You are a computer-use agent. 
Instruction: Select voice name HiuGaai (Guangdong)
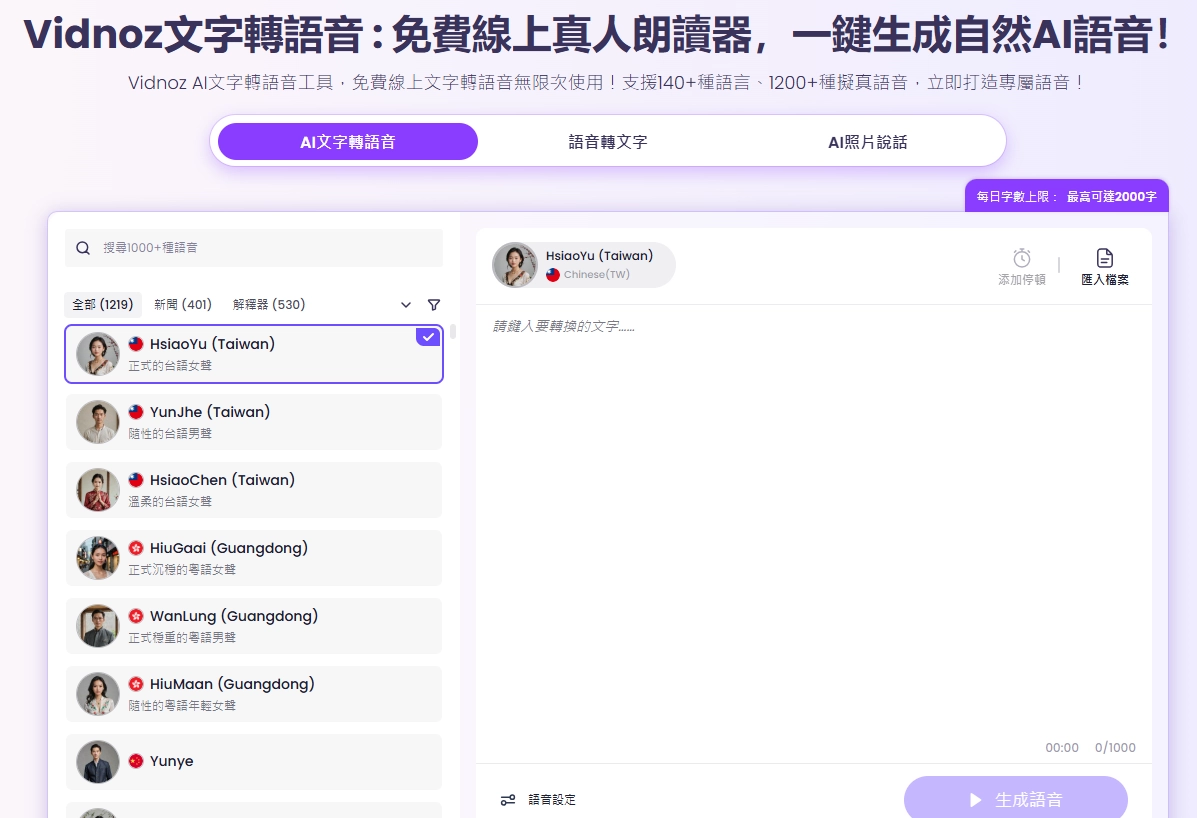[229, 548]
